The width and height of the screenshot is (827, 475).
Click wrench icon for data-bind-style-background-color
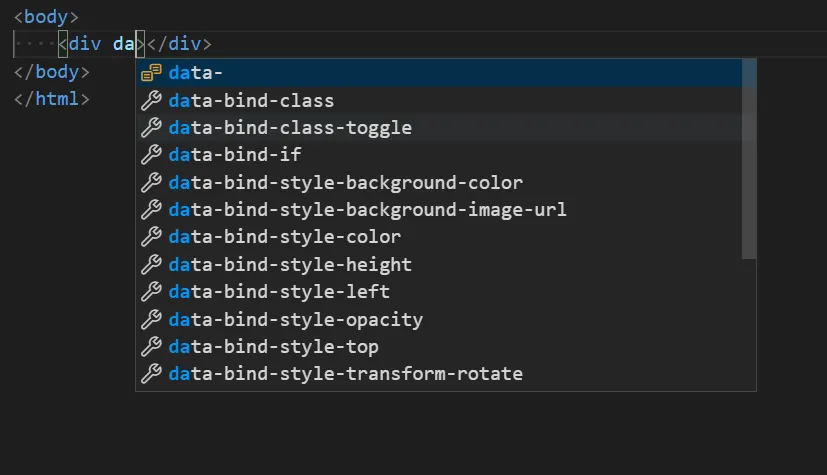pyautogui.click(x=151, y=182)
